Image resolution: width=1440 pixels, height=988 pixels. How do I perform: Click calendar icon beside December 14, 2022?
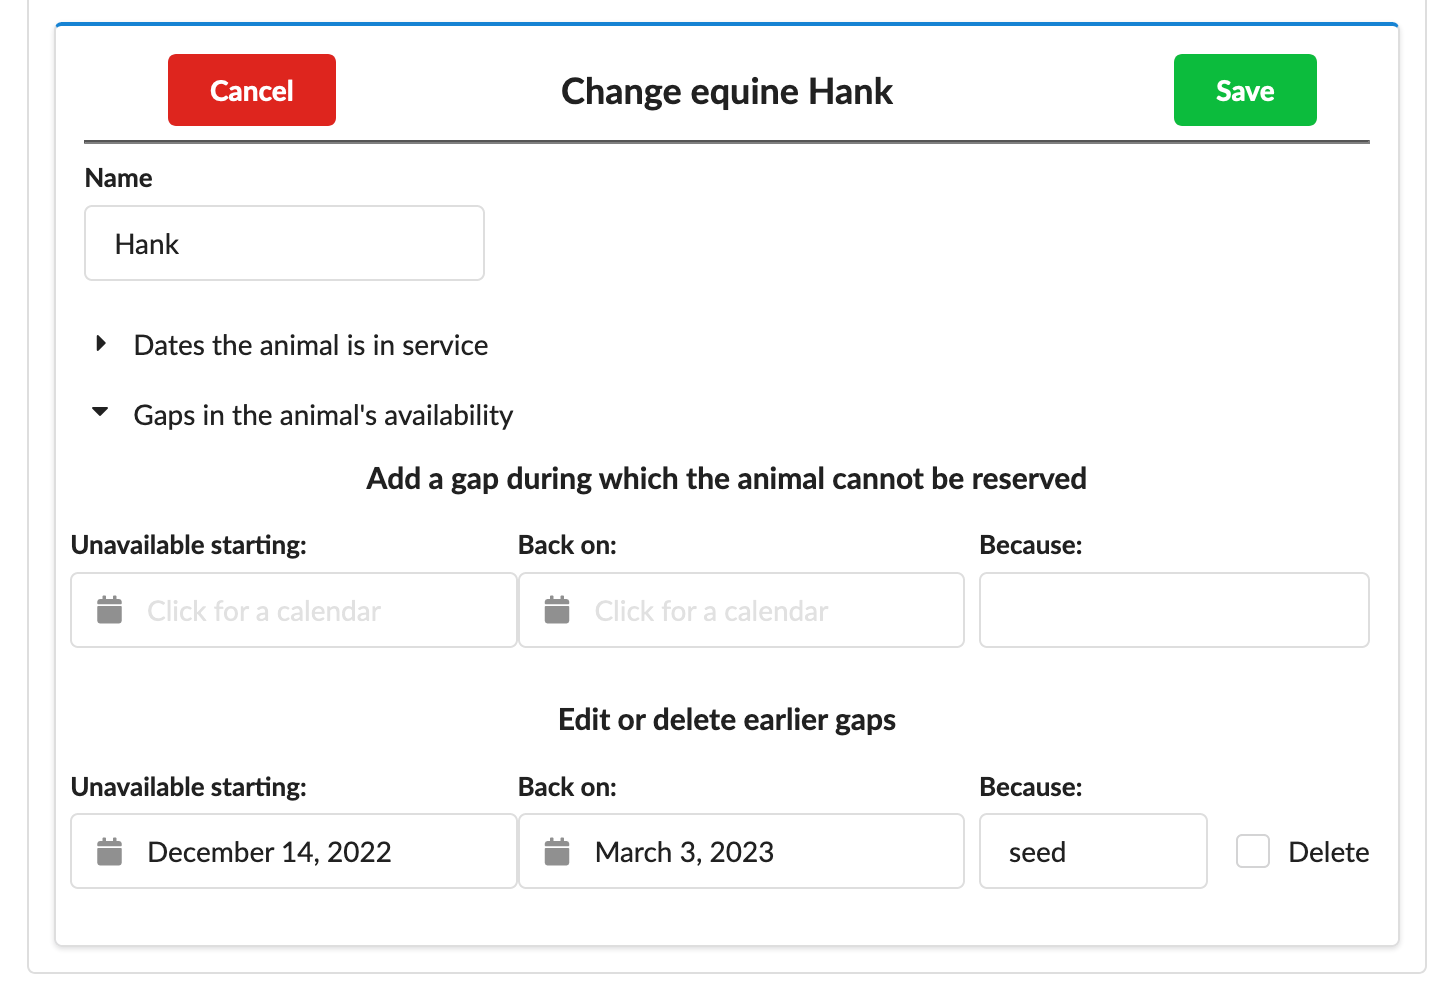[x=110, y=851]
